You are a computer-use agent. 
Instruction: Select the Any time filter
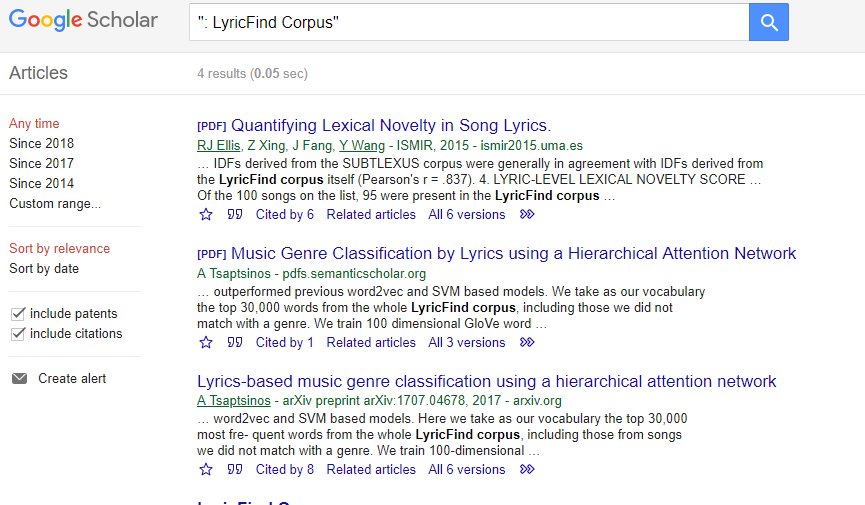[34, 124]
